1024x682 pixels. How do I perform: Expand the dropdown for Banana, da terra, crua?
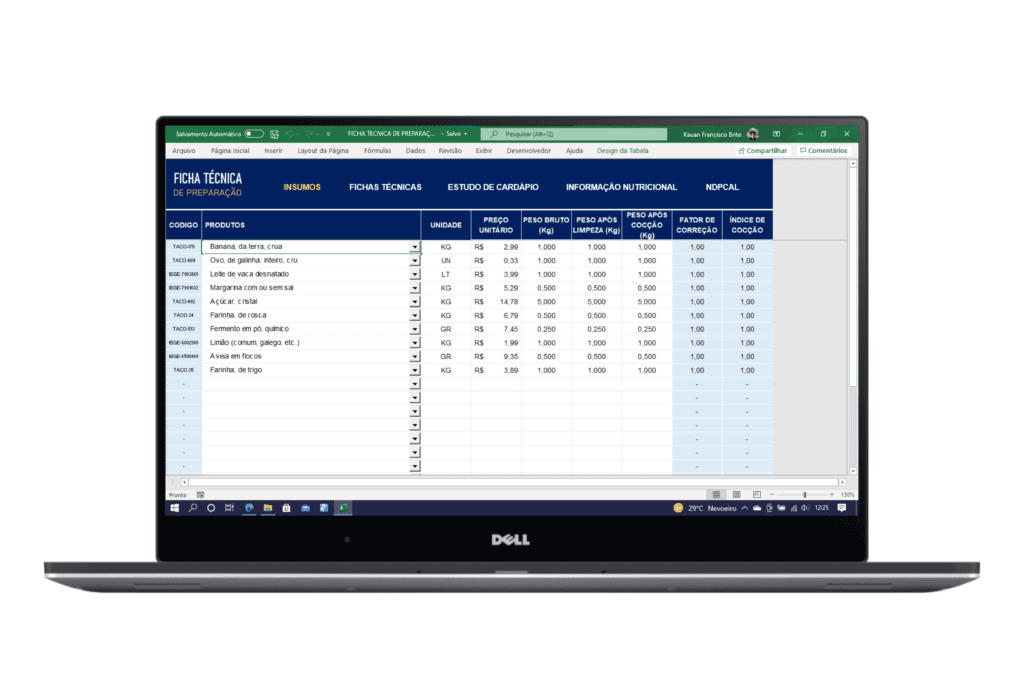click(415, 247)
